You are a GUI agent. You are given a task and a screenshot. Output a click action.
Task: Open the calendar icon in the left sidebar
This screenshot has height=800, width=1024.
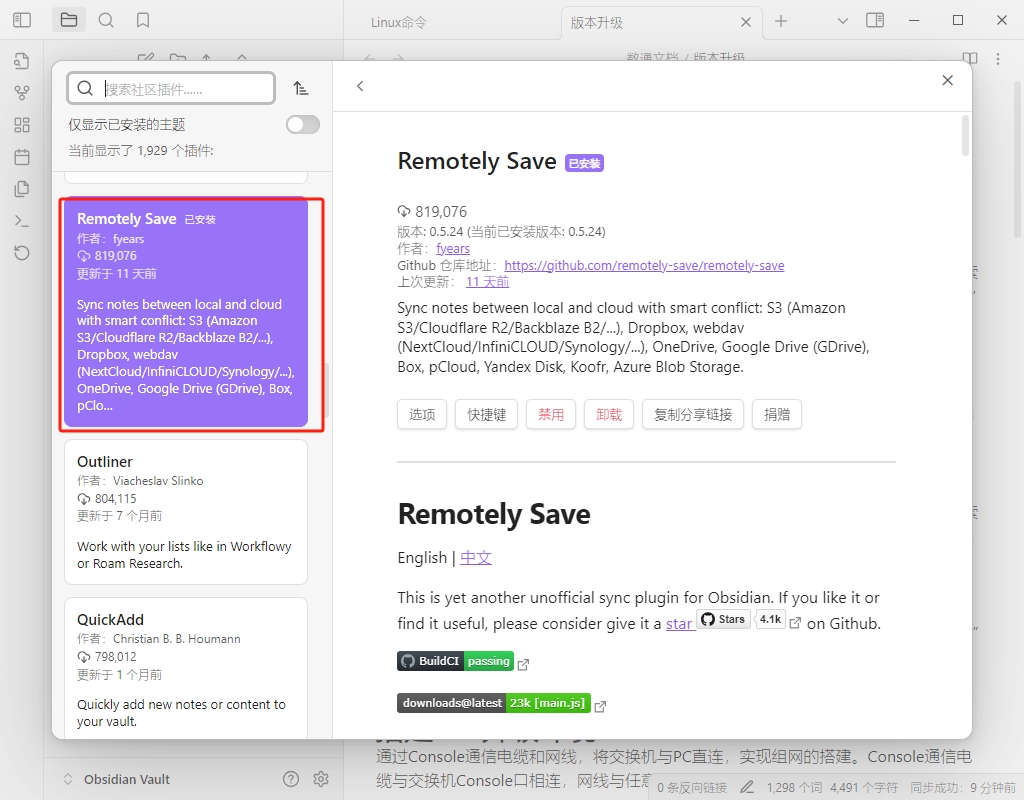click(22, 157)
